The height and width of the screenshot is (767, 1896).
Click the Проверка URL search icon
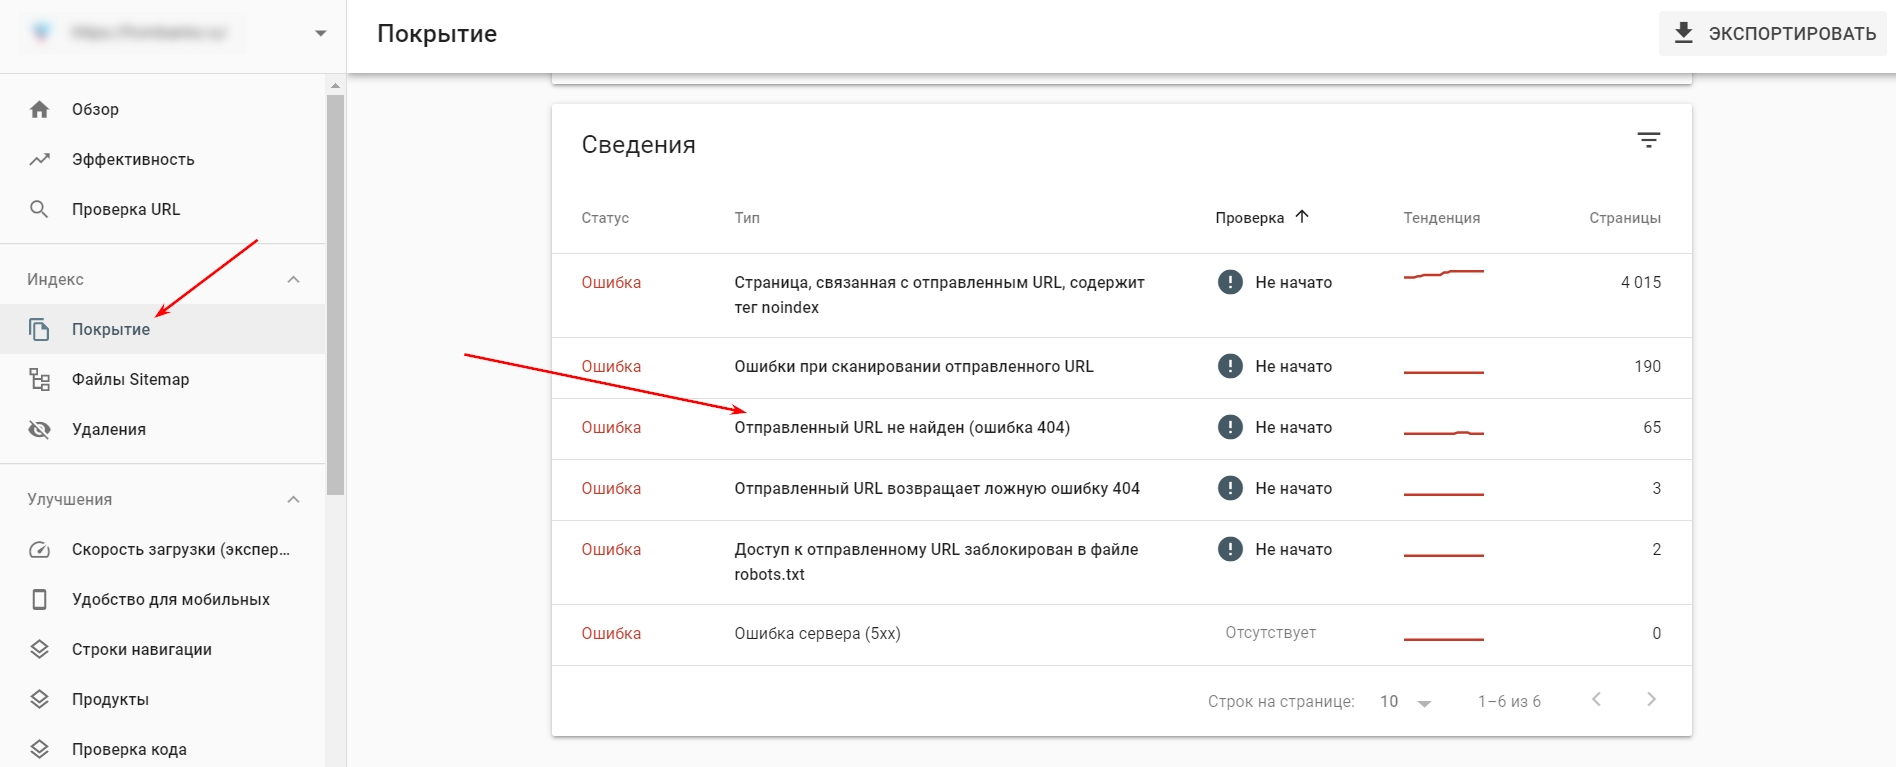click(x=39, y=209)
